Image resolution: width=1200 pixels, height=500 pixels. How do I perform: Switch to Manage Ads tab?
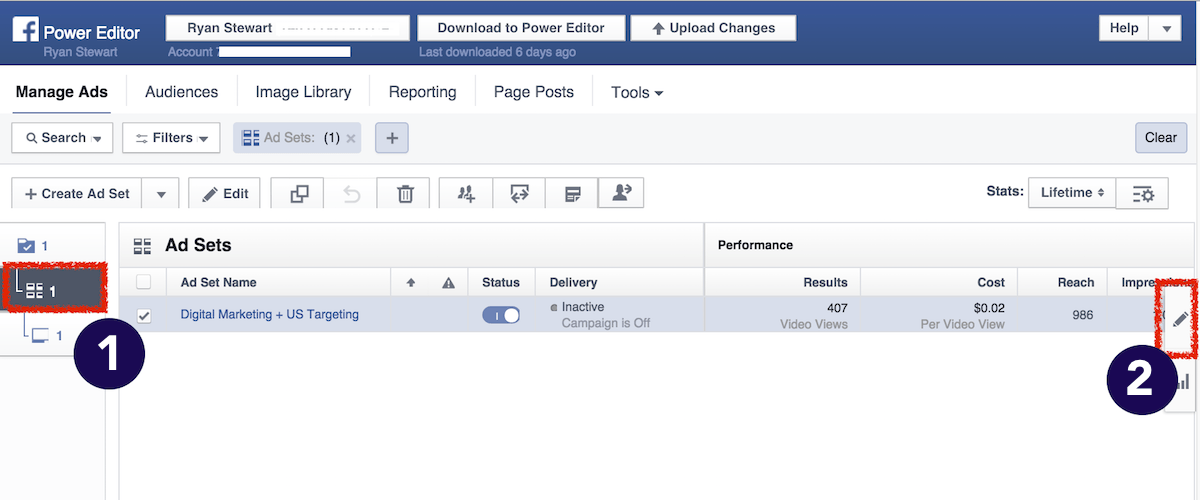pyautogui.click(x=62, y=92)
